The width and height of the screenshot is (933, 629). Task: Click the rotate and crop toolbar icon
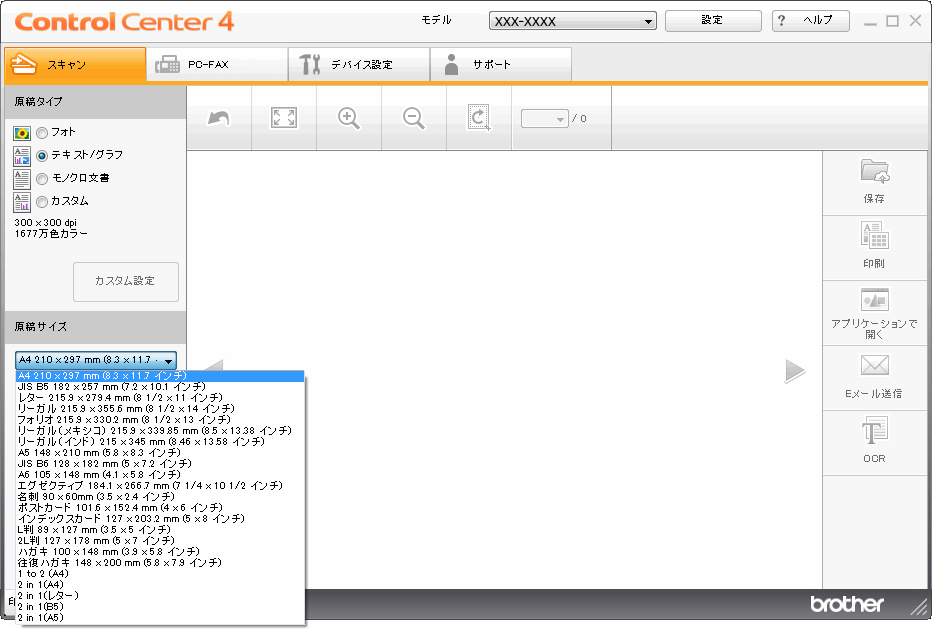[x=479, y=118]
